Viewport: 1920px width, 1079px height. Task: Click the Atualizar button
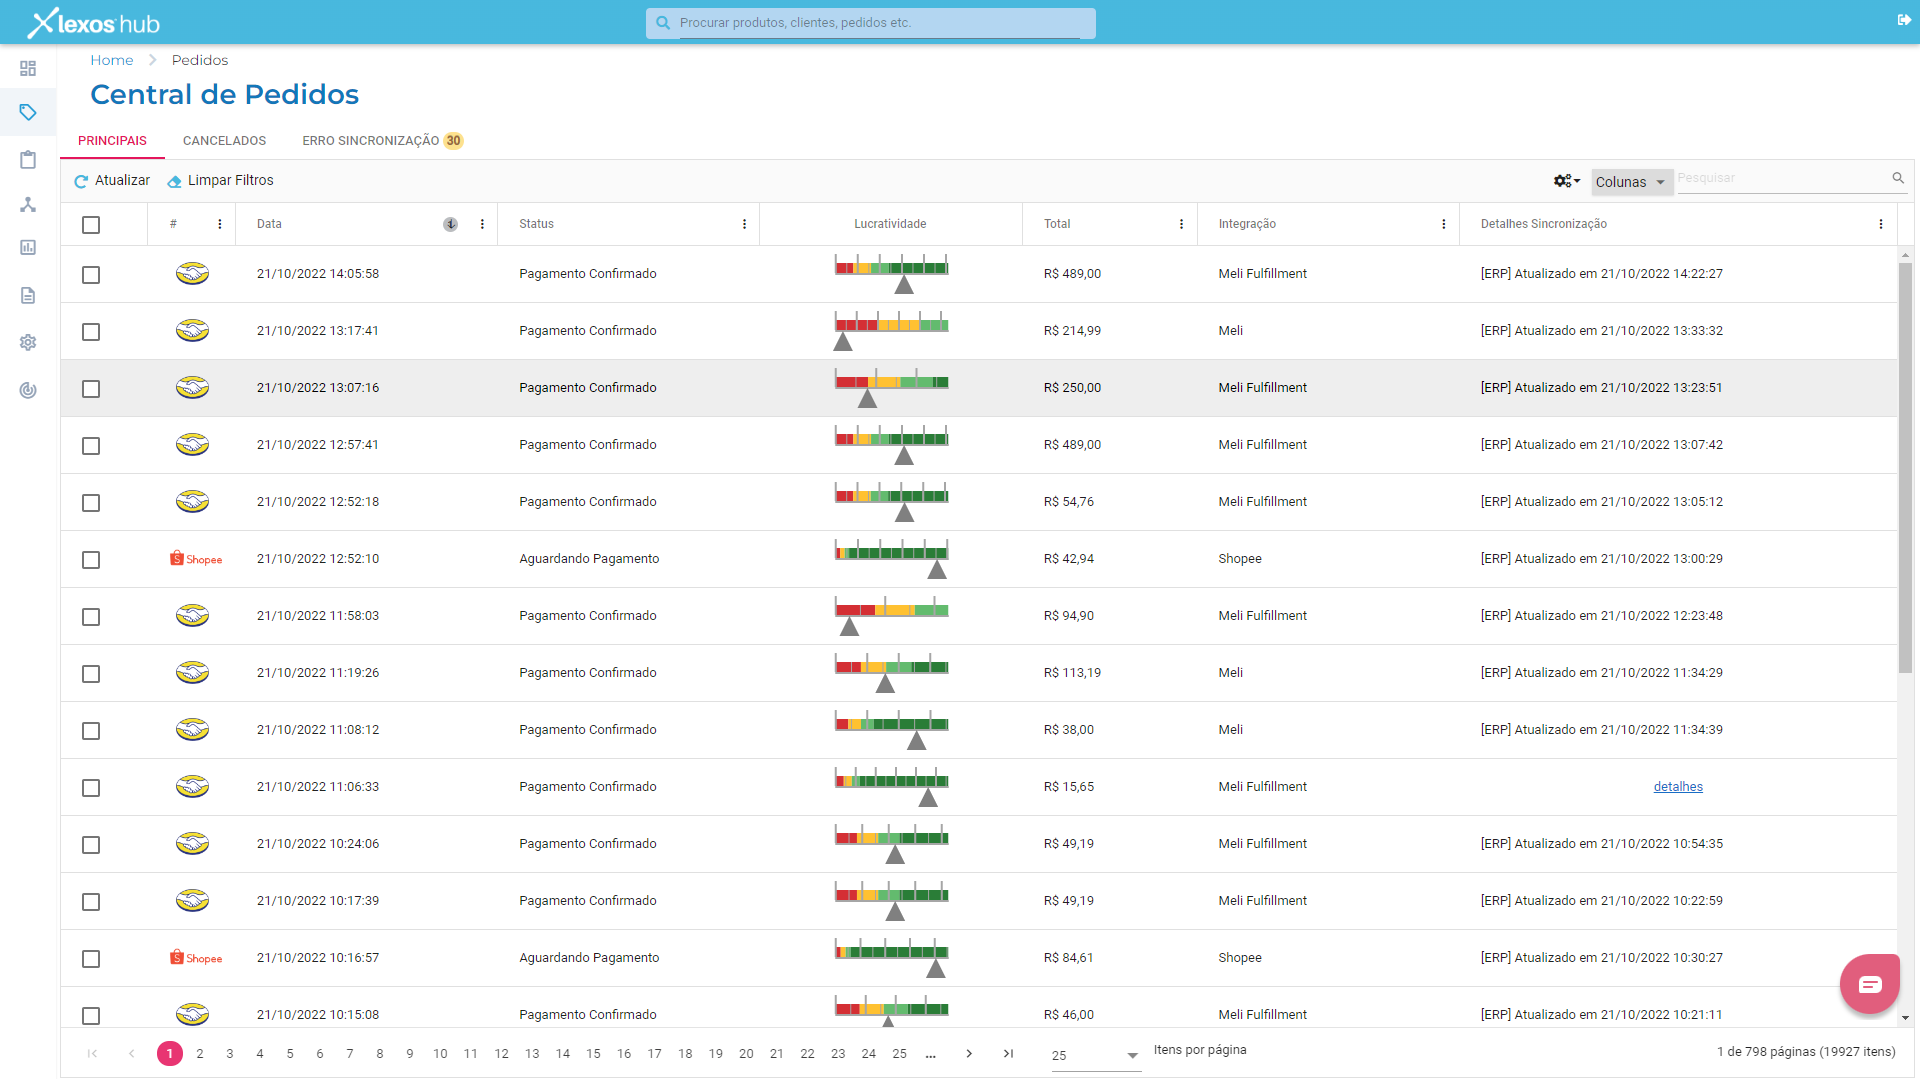112,181
